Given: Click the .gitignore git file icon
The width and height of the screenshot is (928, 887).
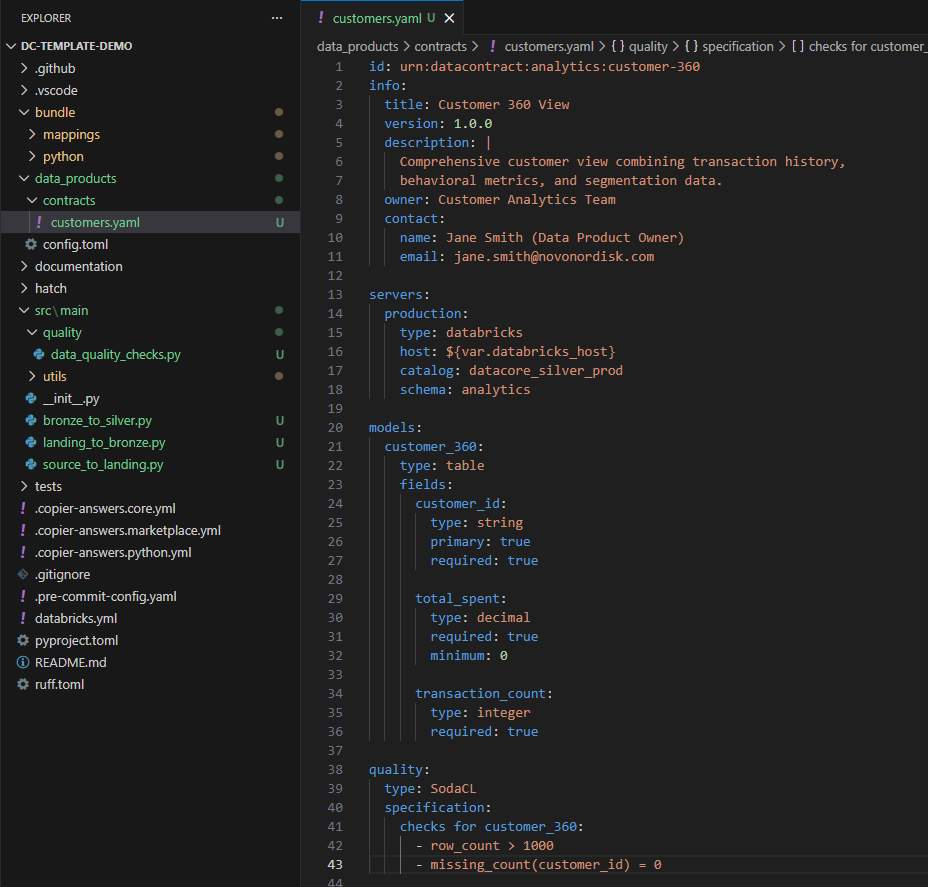Looking at the screenshot, I should pos(22,574).
